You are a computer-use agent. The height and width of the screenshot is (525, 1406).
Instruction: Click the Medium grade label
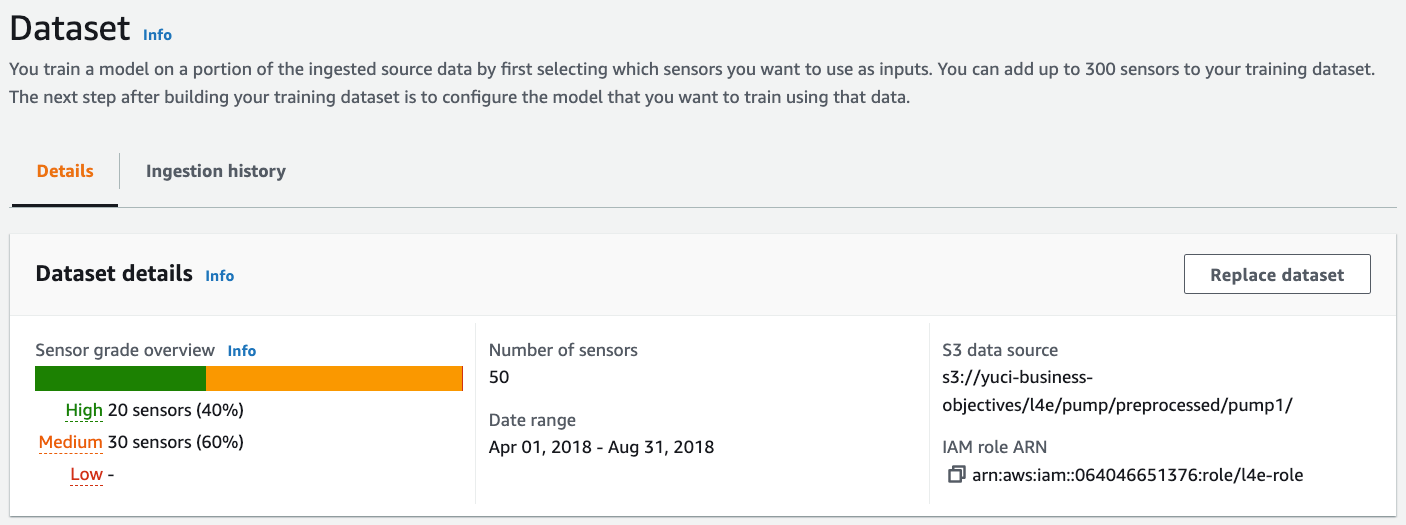click(70, 442)
